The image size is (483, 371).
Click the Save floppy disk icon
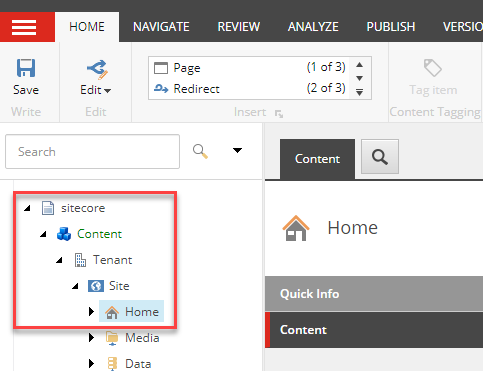pyautogui.click(x=26, y=68)
